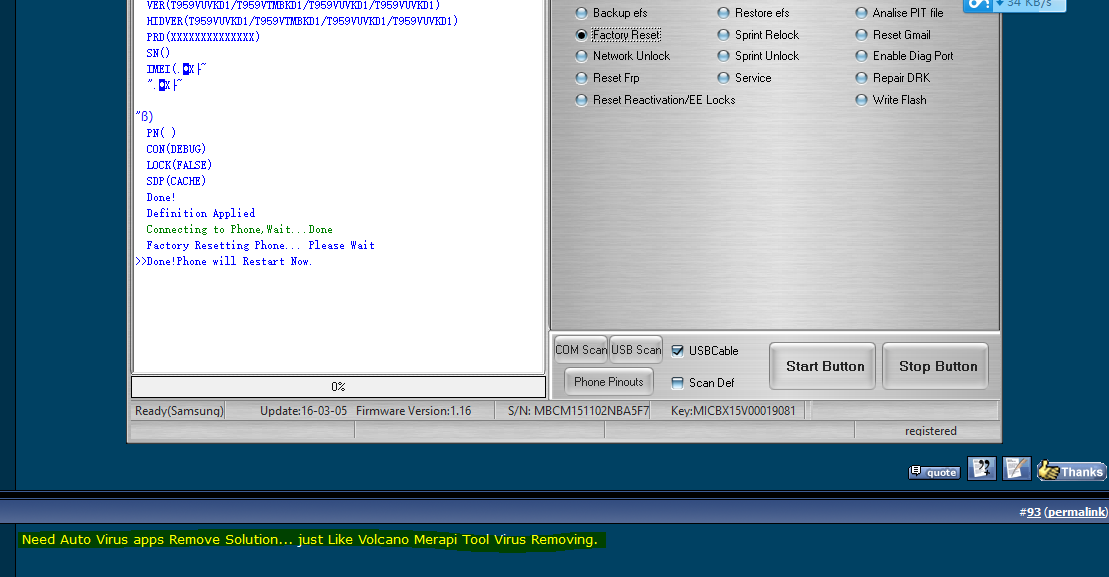Click the Thanks thumbs-up button
Image resolution: width=1109 pixels, height=577 pixels.
pos(1071,471)
